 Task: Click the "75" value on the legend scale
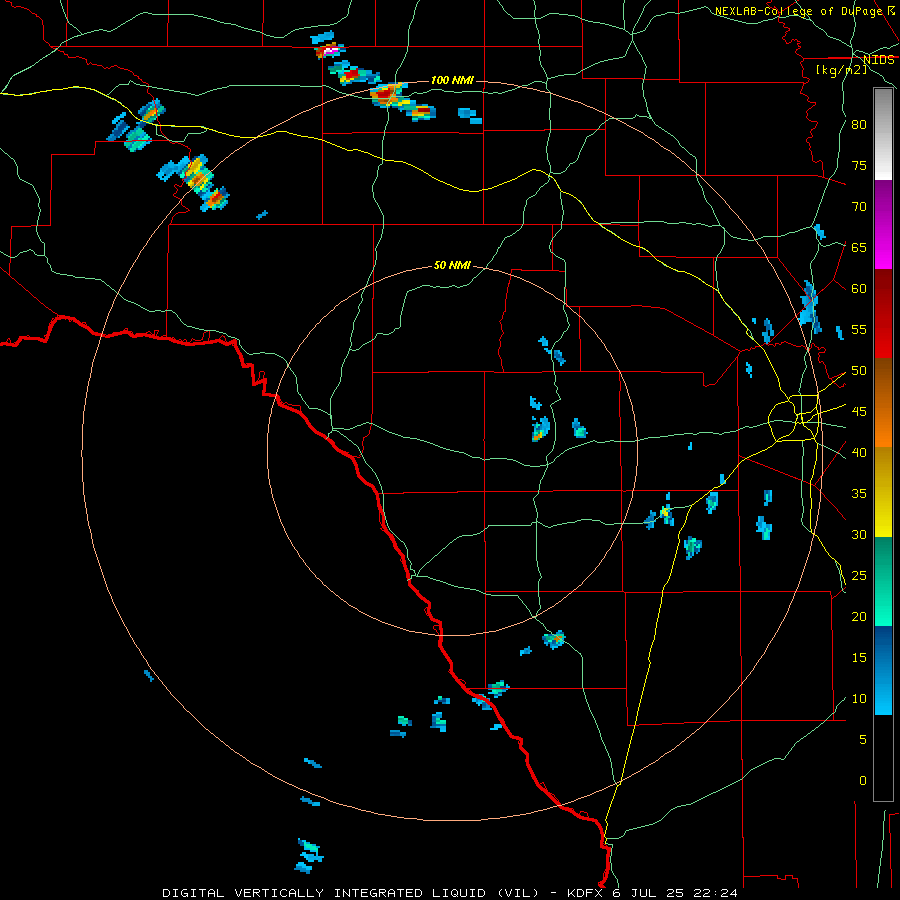(x=859, y=165)
